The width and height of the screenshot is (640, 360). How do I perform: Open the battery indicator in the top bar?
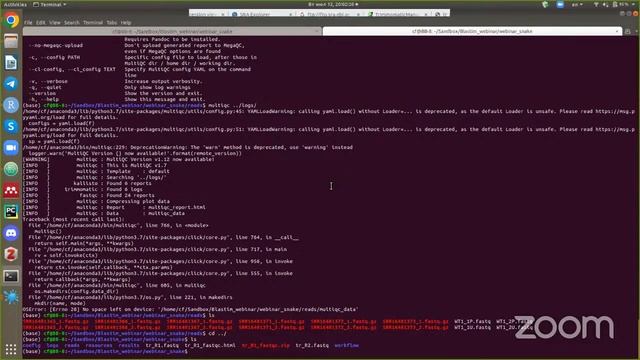620,4
